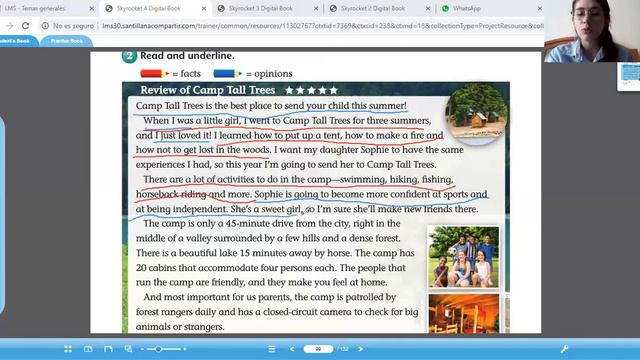640x360 pixels.
Task: Click the exercise number 2 badge
Action: 129,56
